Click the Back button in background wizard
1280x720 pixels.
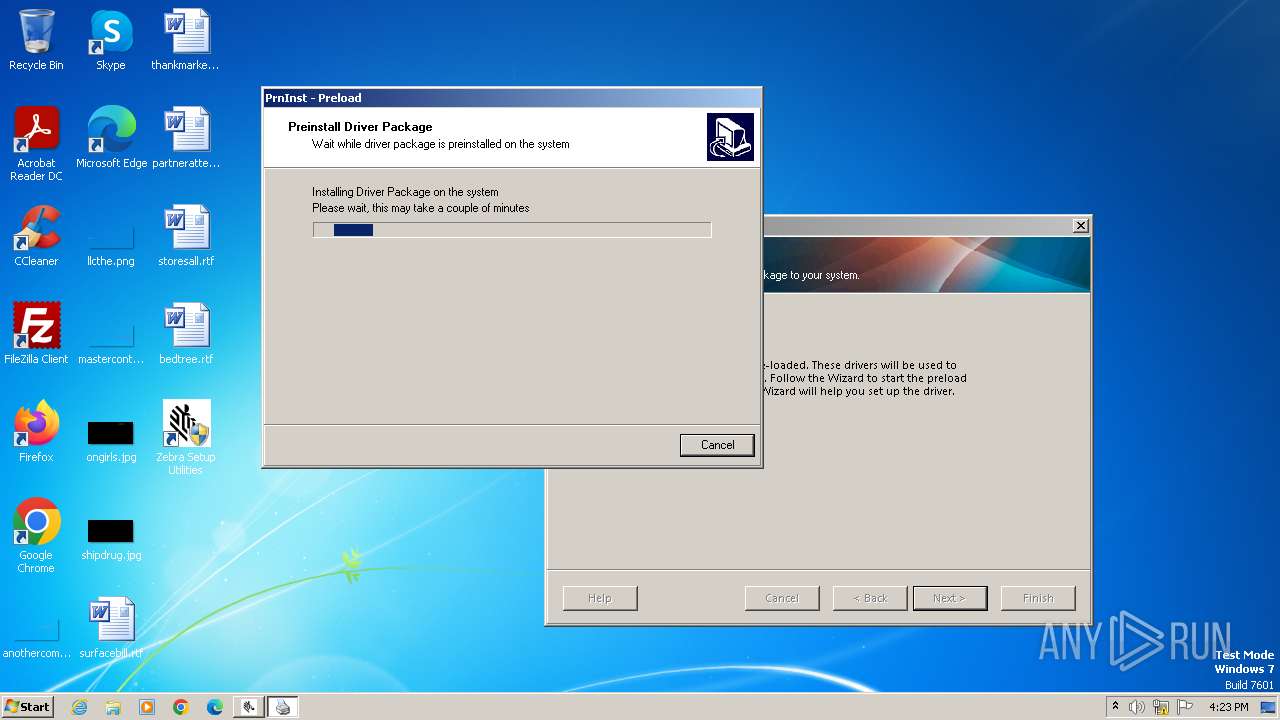coord(870,598)
